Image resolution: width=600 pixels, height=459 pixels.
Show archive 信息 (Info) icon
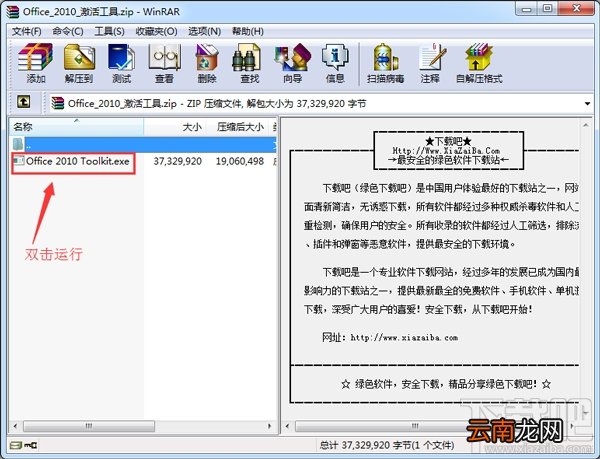tap(335, 63)
